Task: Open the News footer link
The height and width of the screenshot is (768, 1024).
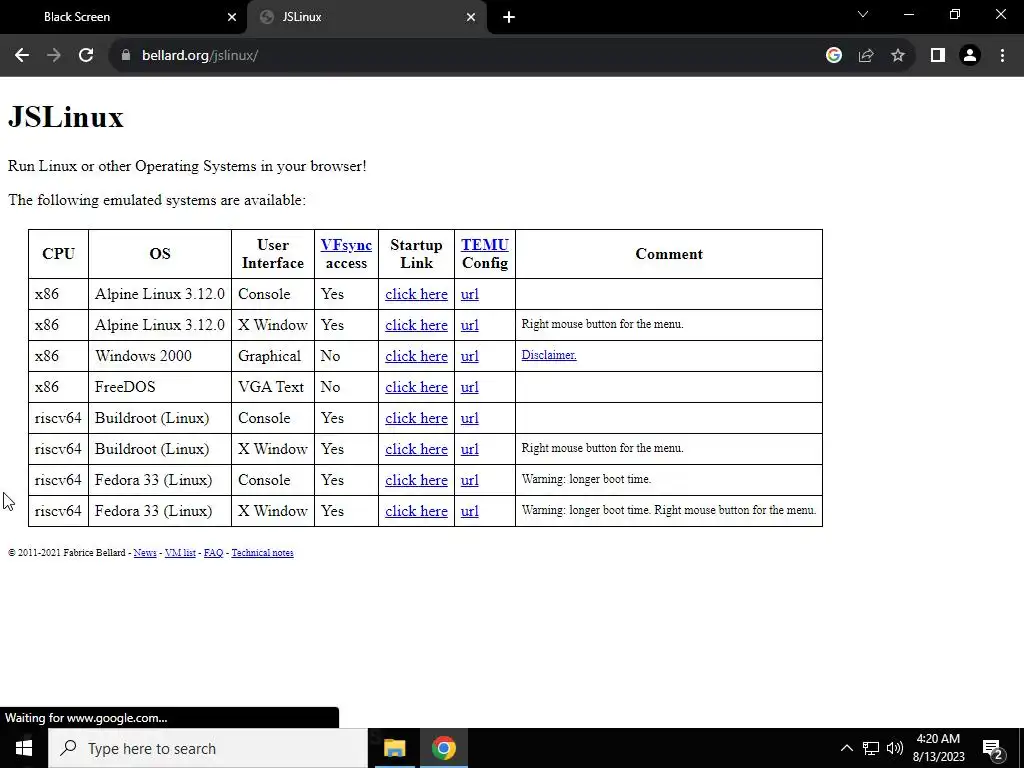Action: pos(145,553)
